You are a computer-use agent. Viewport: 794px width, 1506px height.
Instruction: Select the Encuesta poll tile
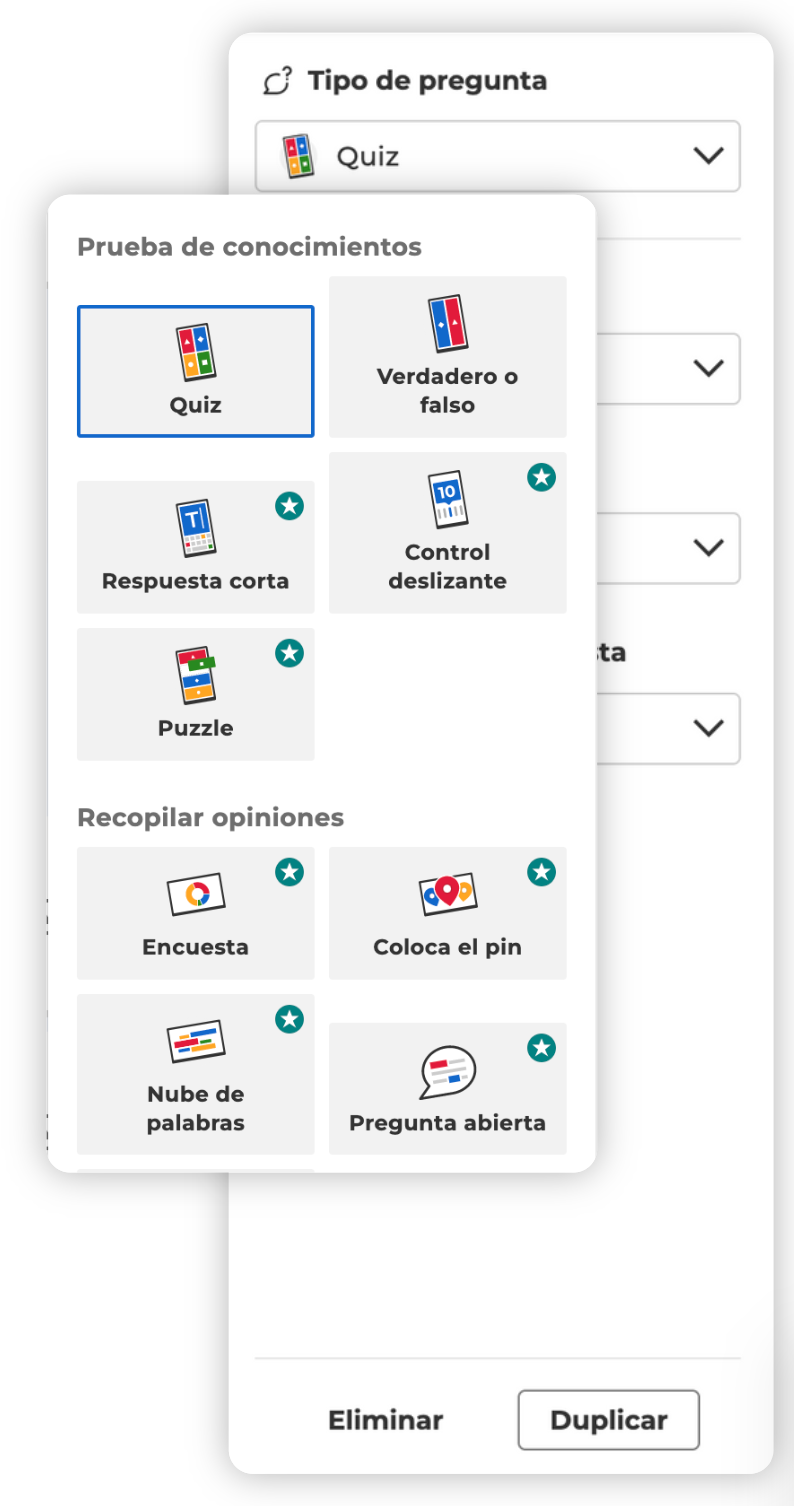tap(196, 913)
